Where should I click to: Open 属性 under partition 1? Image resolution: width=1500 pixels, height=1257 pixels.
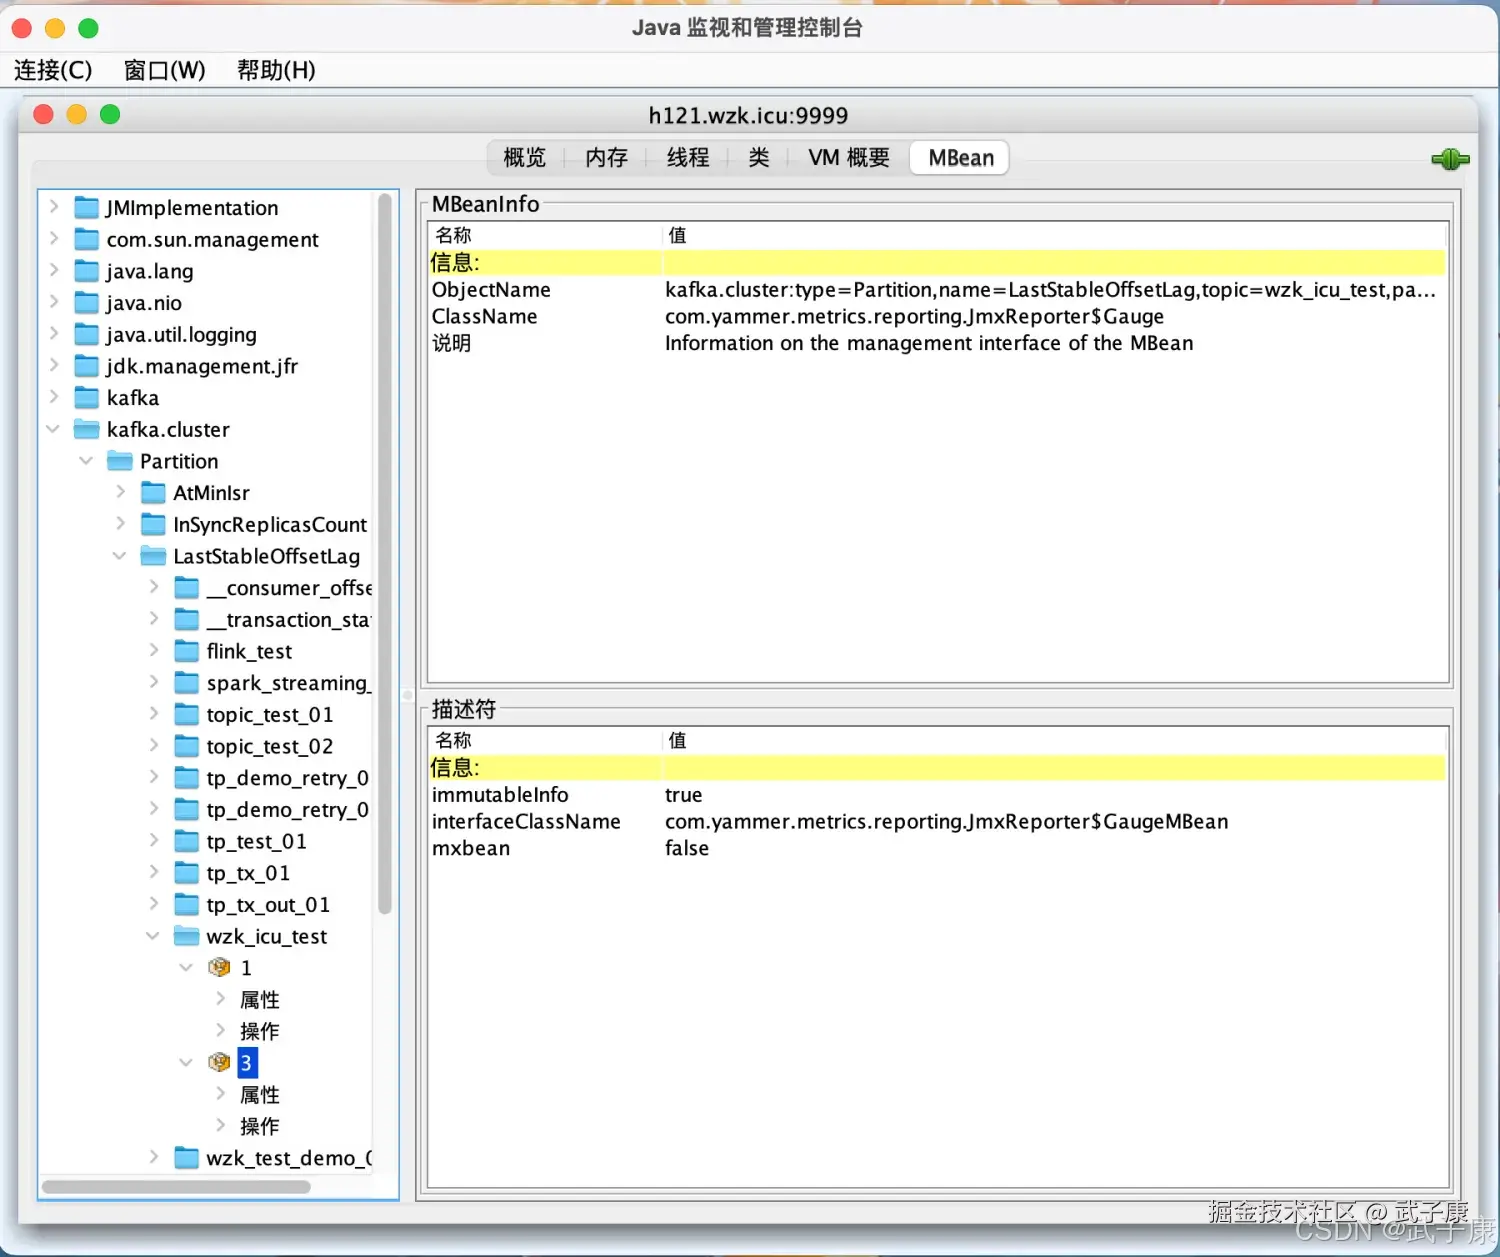pyautogui.click(x=260, y=1000)
